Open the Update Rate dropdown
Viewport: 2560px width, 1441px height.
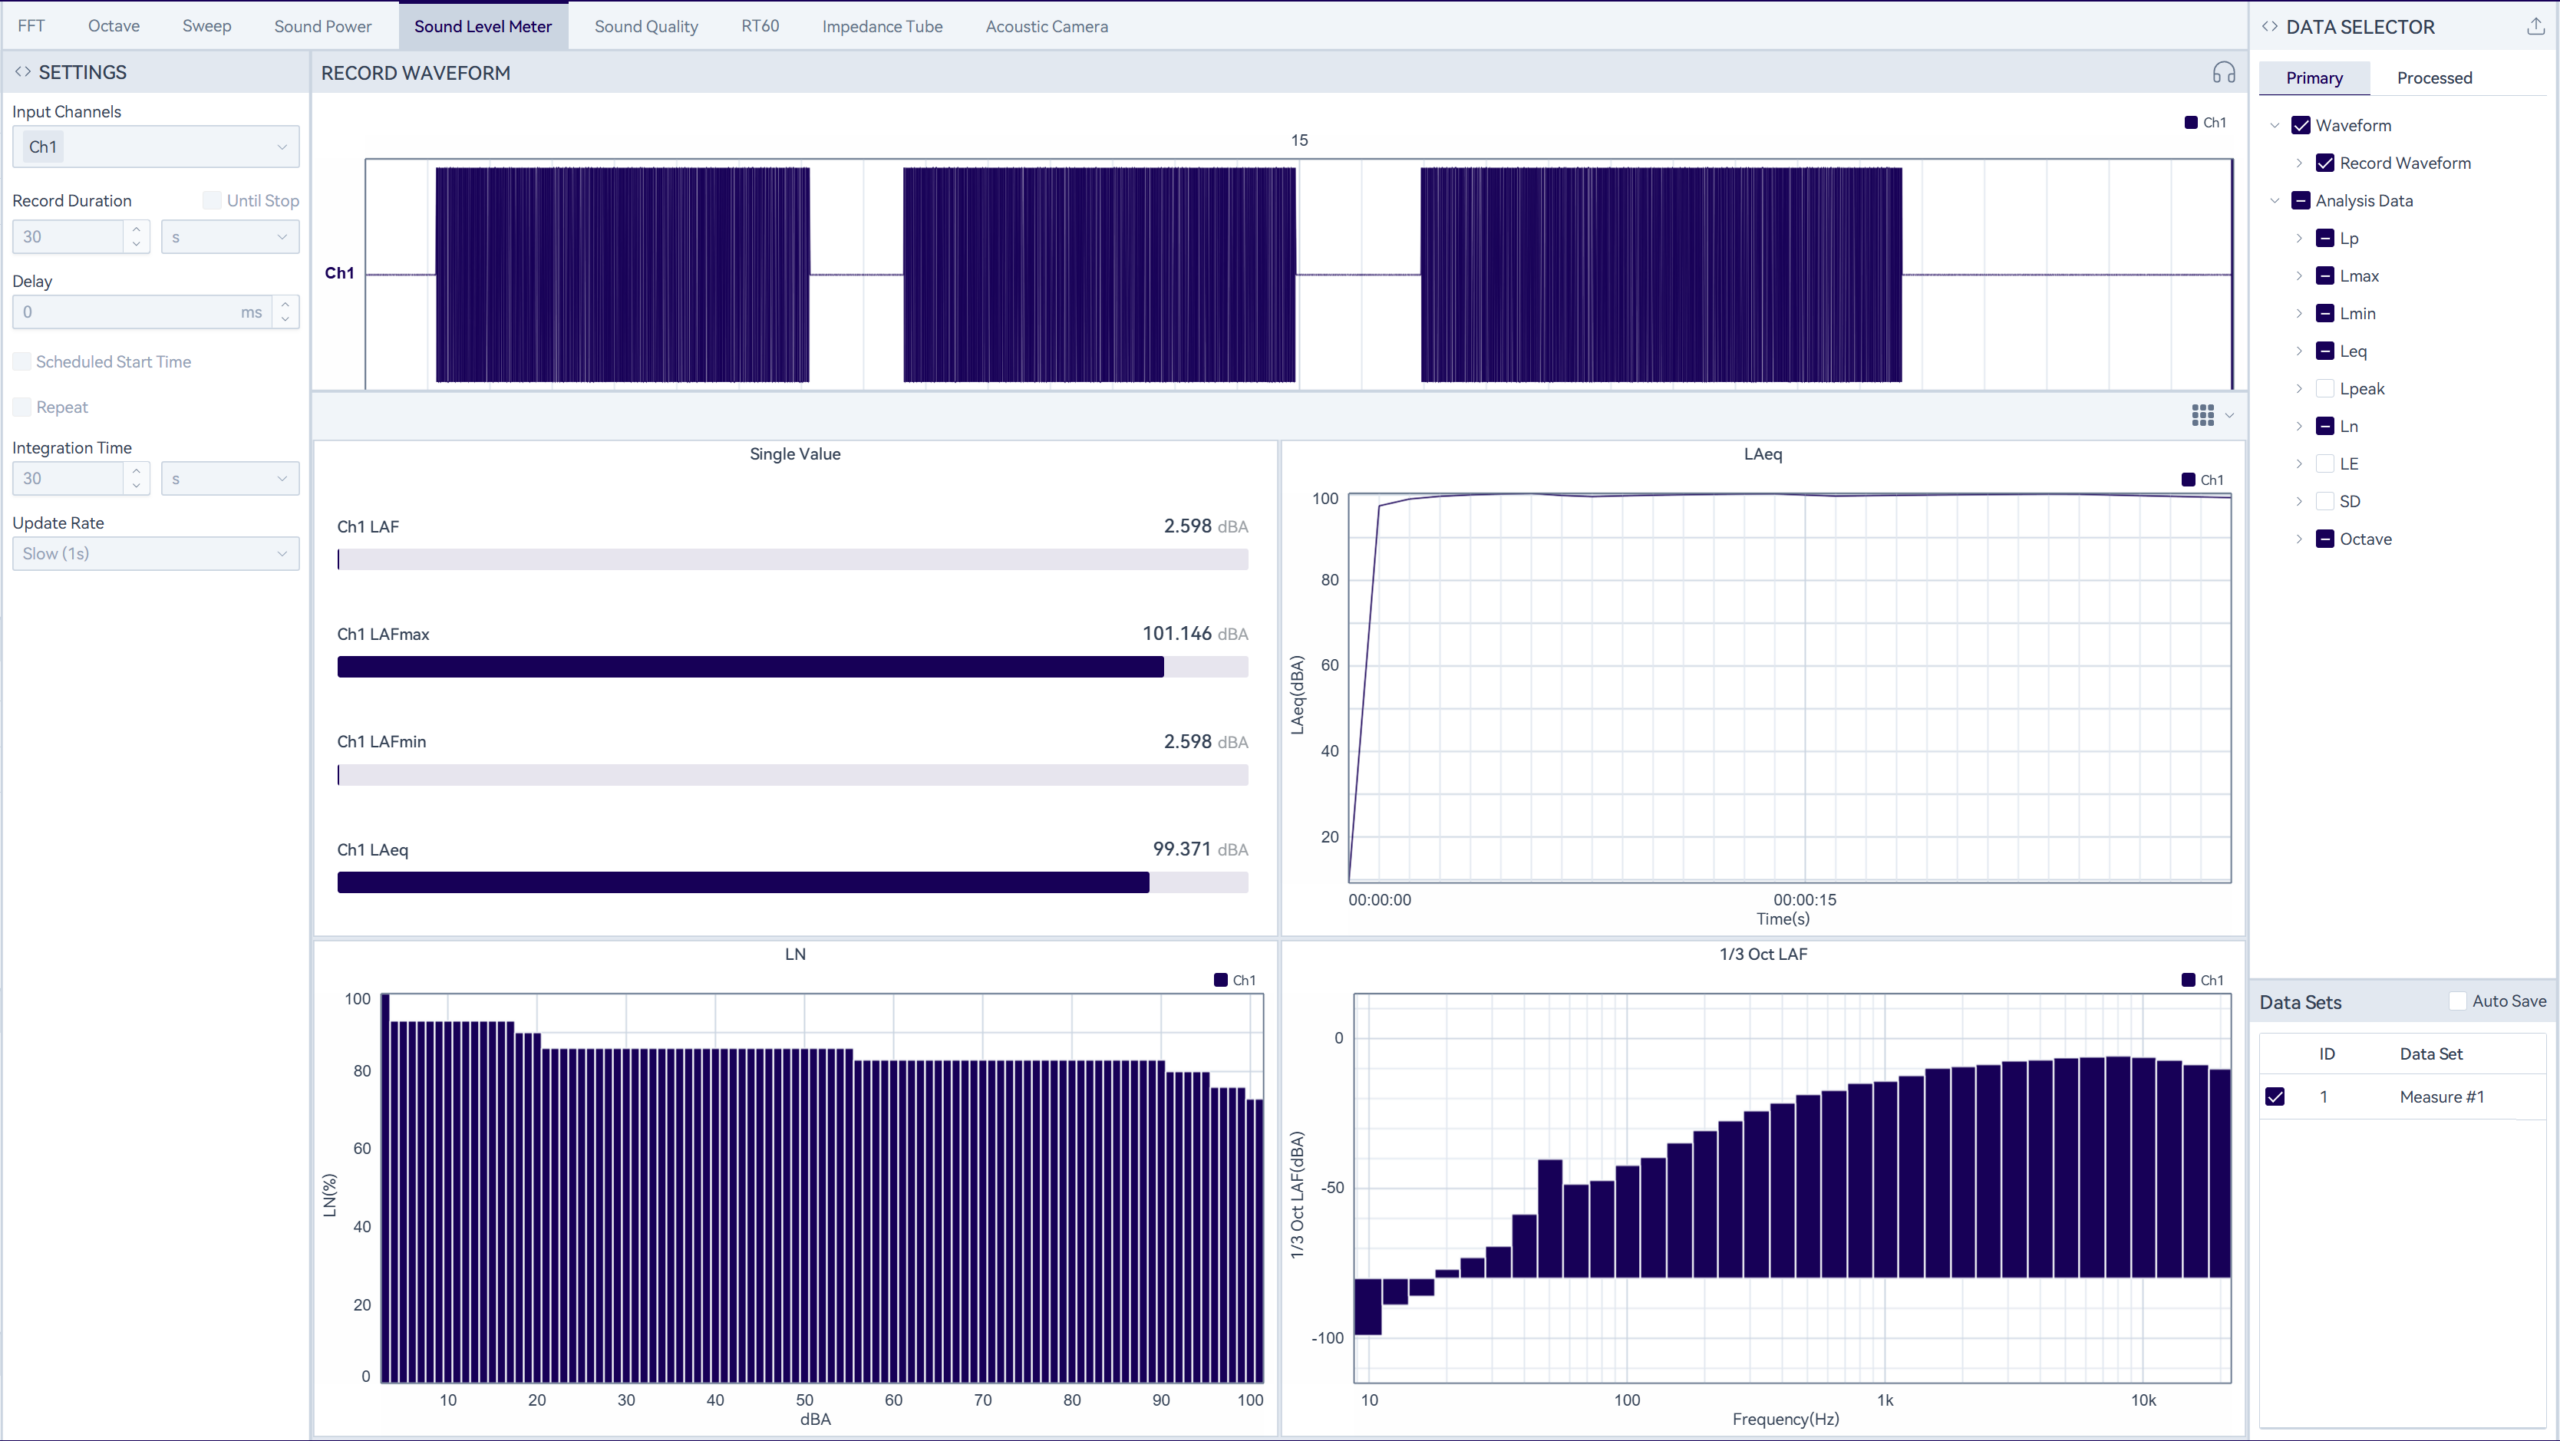[x=155, y=554]
